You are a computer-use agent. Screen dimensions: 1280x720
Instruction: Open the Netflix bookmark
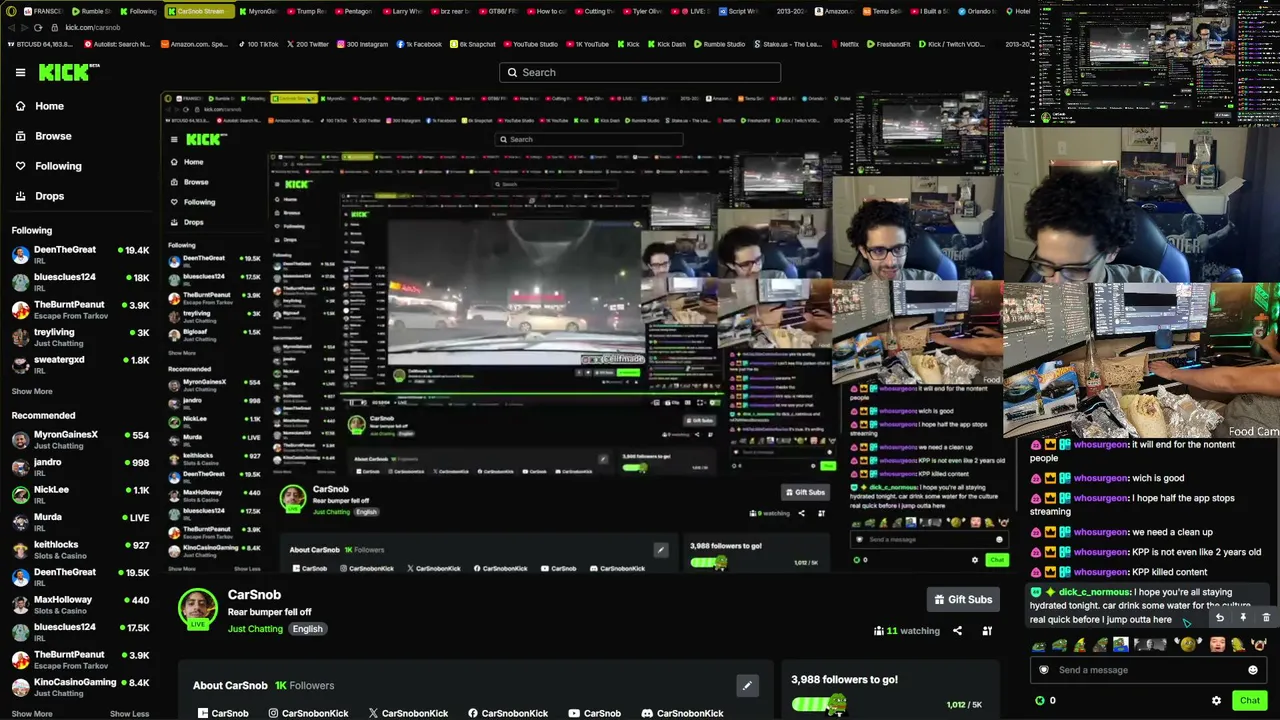coord(844,44)
